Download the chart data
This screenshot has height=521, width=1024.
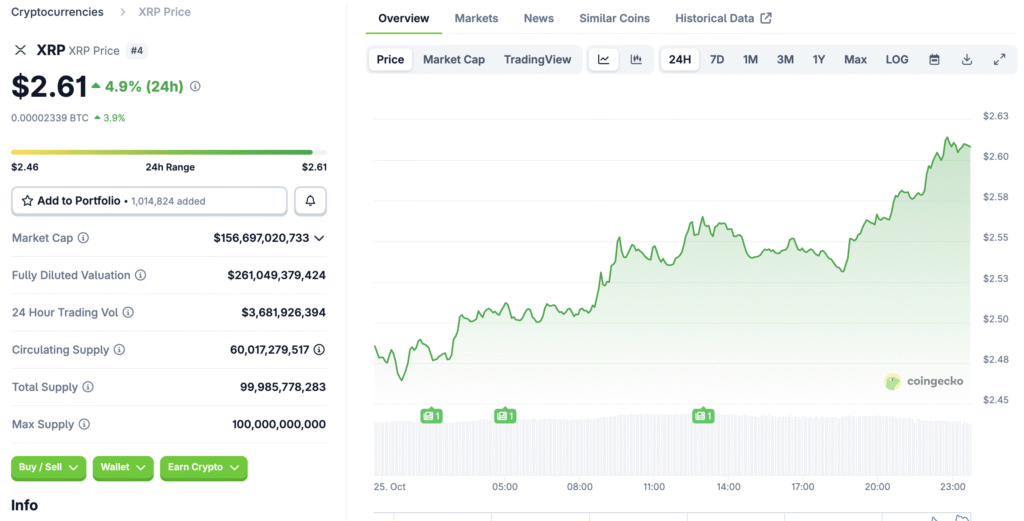click(x=967, y=60)
